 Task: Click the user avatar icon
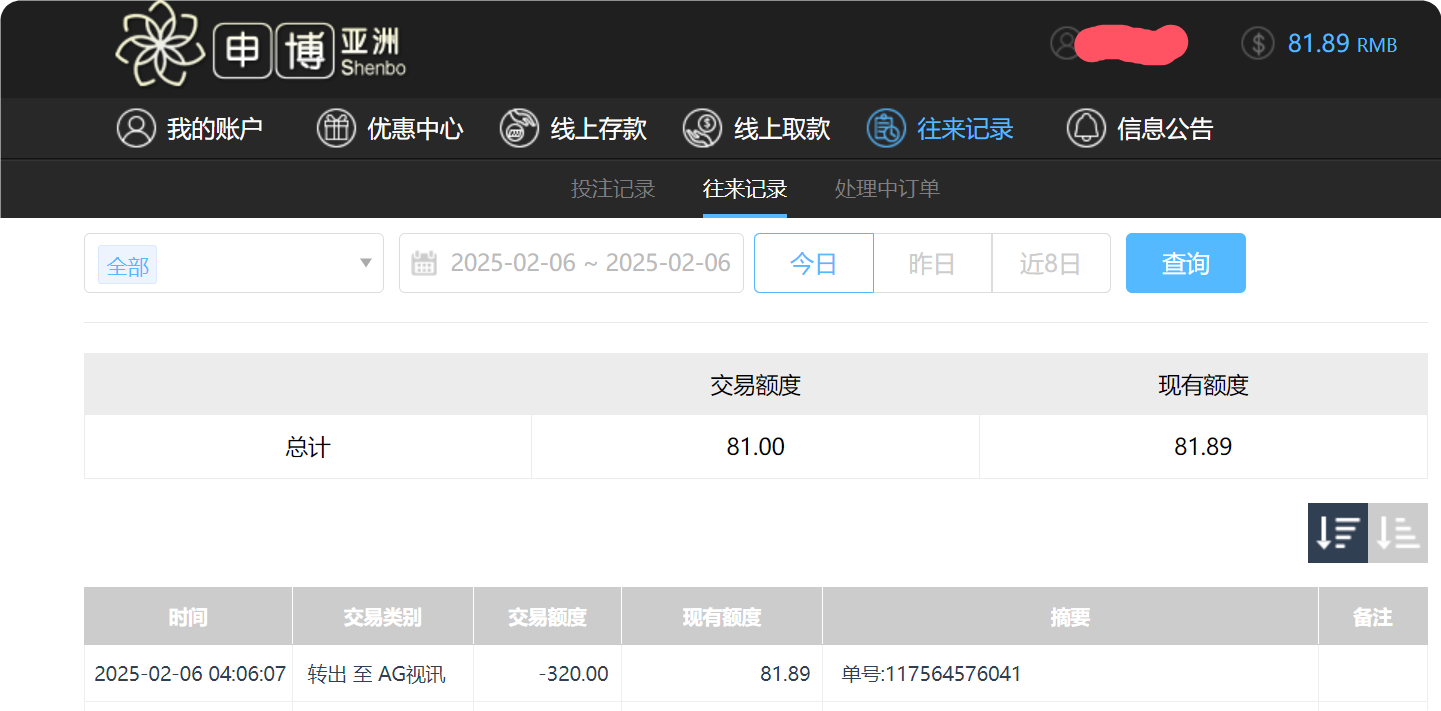click(x=1065, y=44)
